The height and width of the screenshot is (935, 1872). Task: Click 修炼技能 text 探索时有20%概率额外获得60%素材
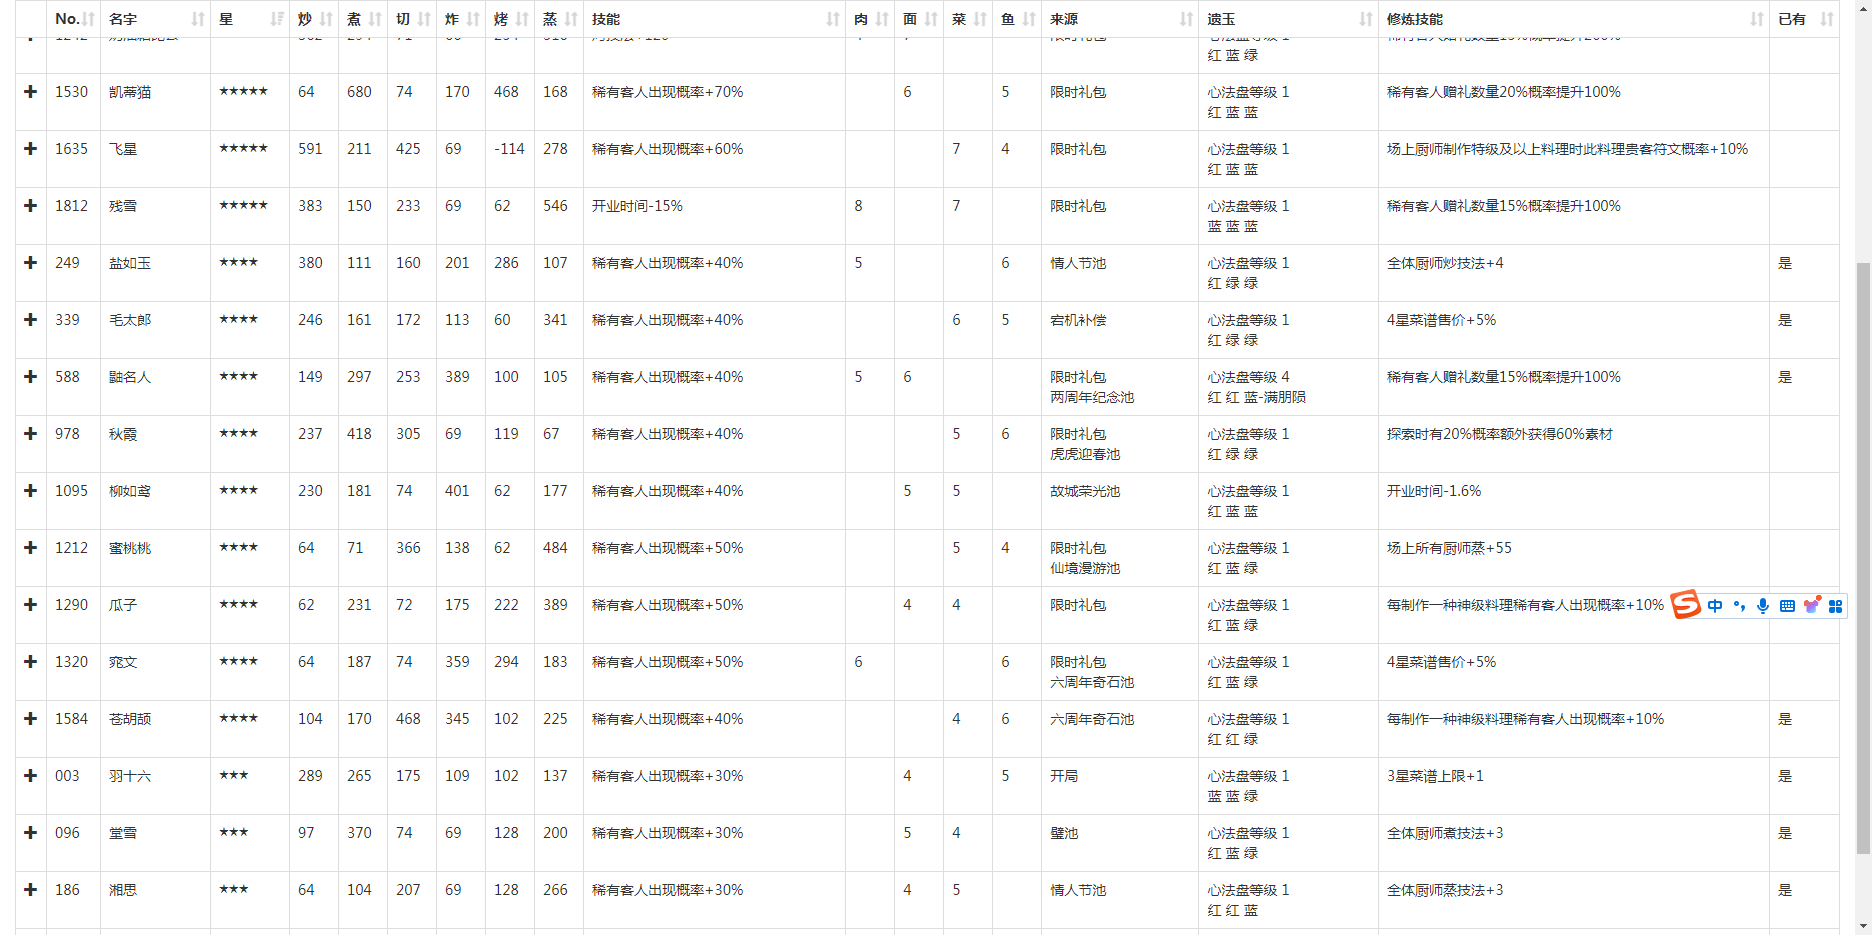coord(1500,434)
